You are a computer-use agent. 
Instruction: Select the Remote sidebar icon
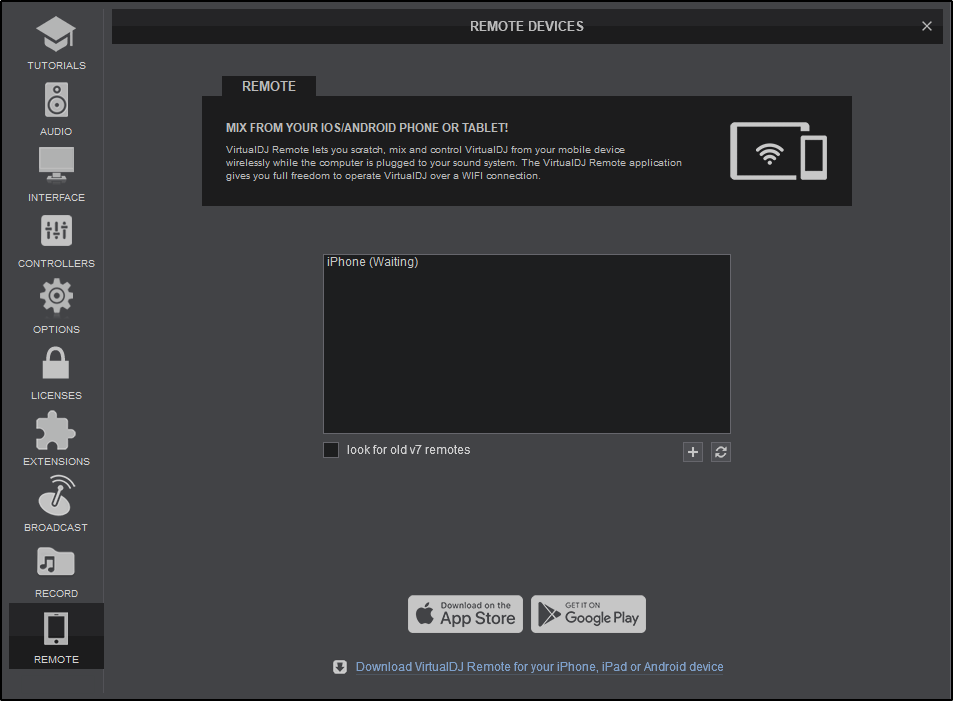(56, 634)
